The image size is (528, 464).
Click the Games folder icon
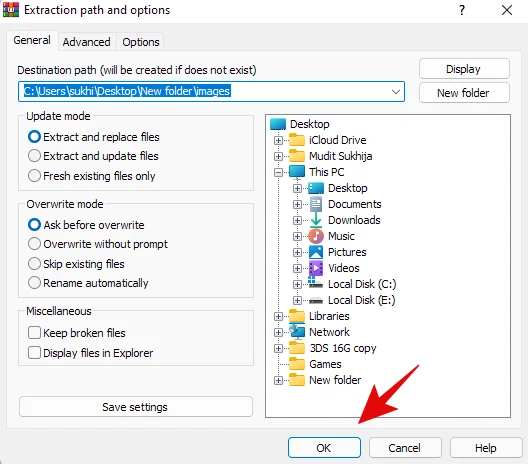[297, 364]
